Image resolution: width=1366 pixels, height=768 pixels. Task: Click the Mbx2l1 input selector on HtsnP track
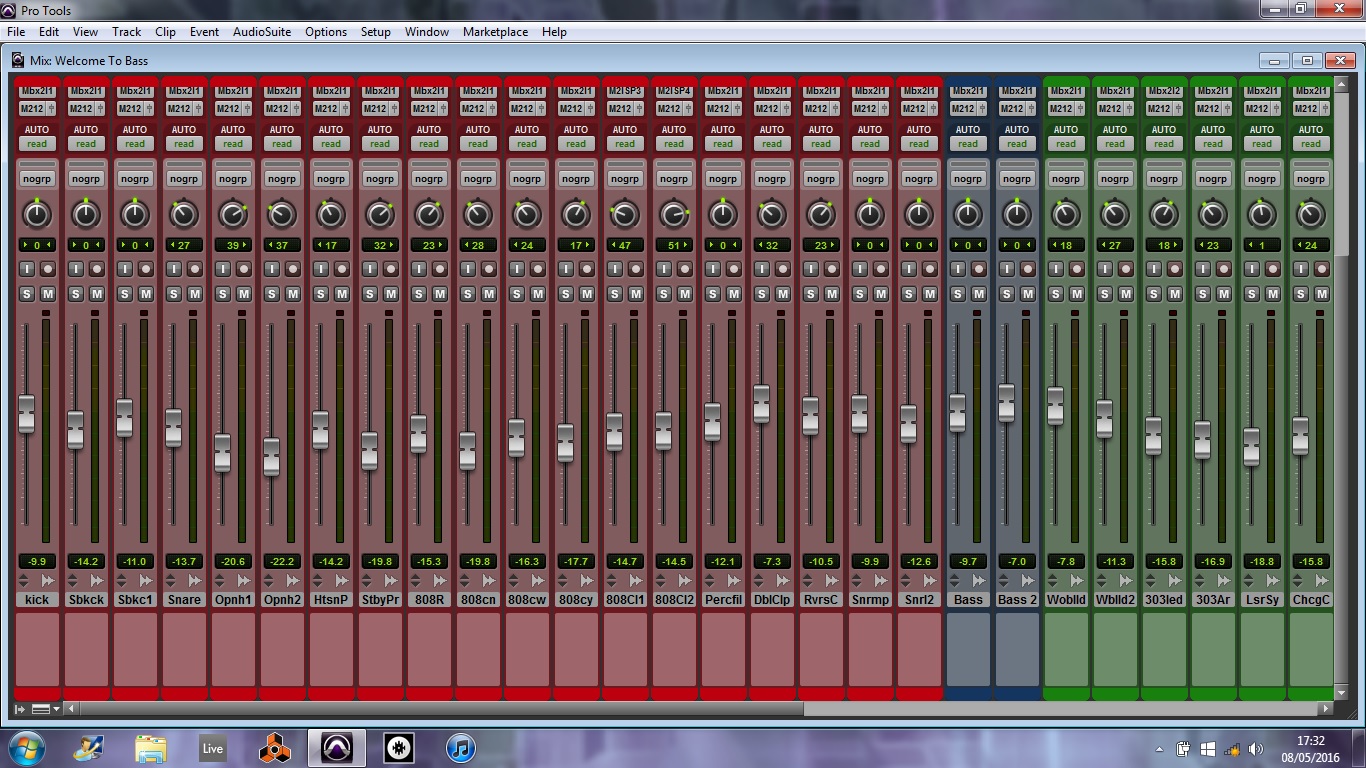click(331, 91)
